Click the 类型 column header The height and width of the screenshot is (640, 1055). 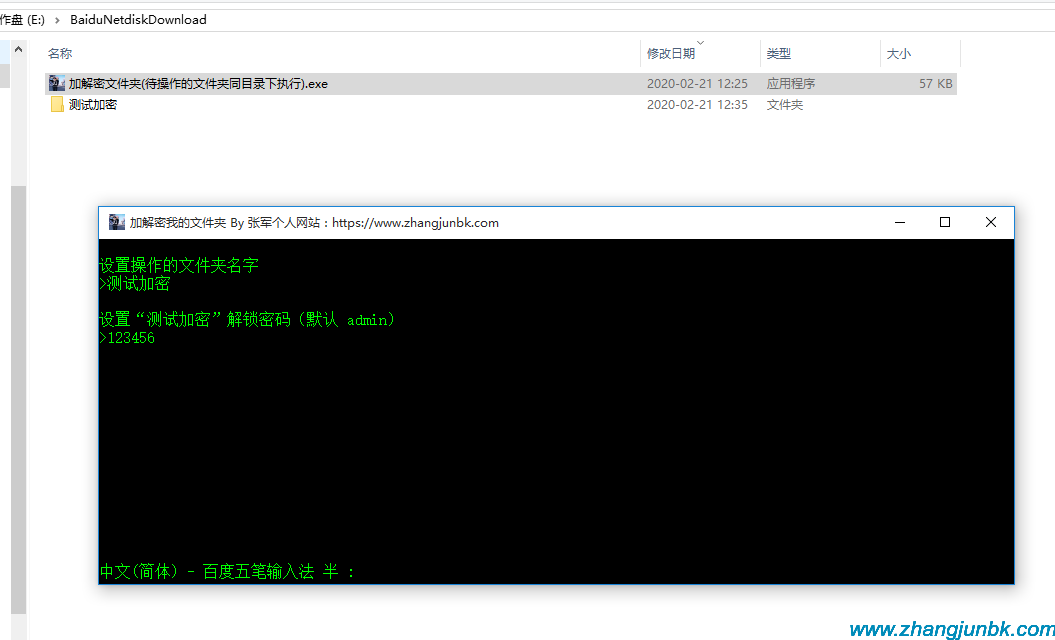click(778, 54)
